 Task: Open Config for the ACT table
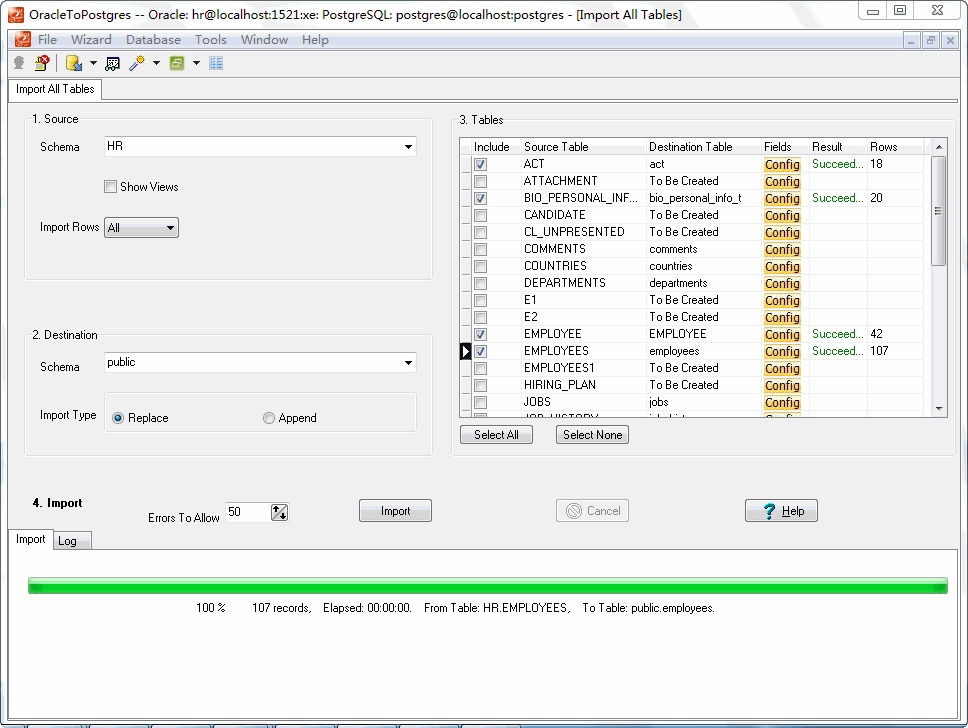pyautogui.click(x=782, y=164)
